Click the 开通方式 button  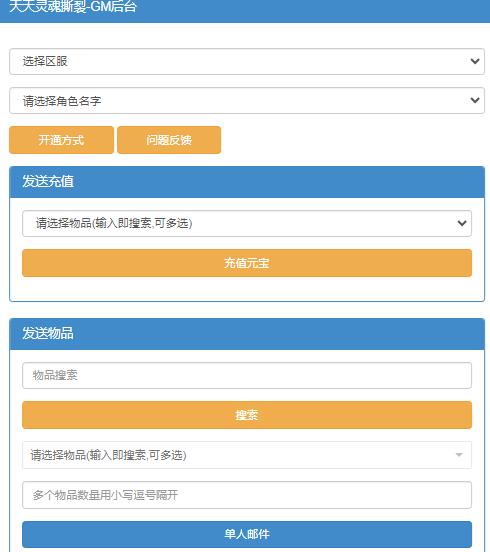click(61, 140)
